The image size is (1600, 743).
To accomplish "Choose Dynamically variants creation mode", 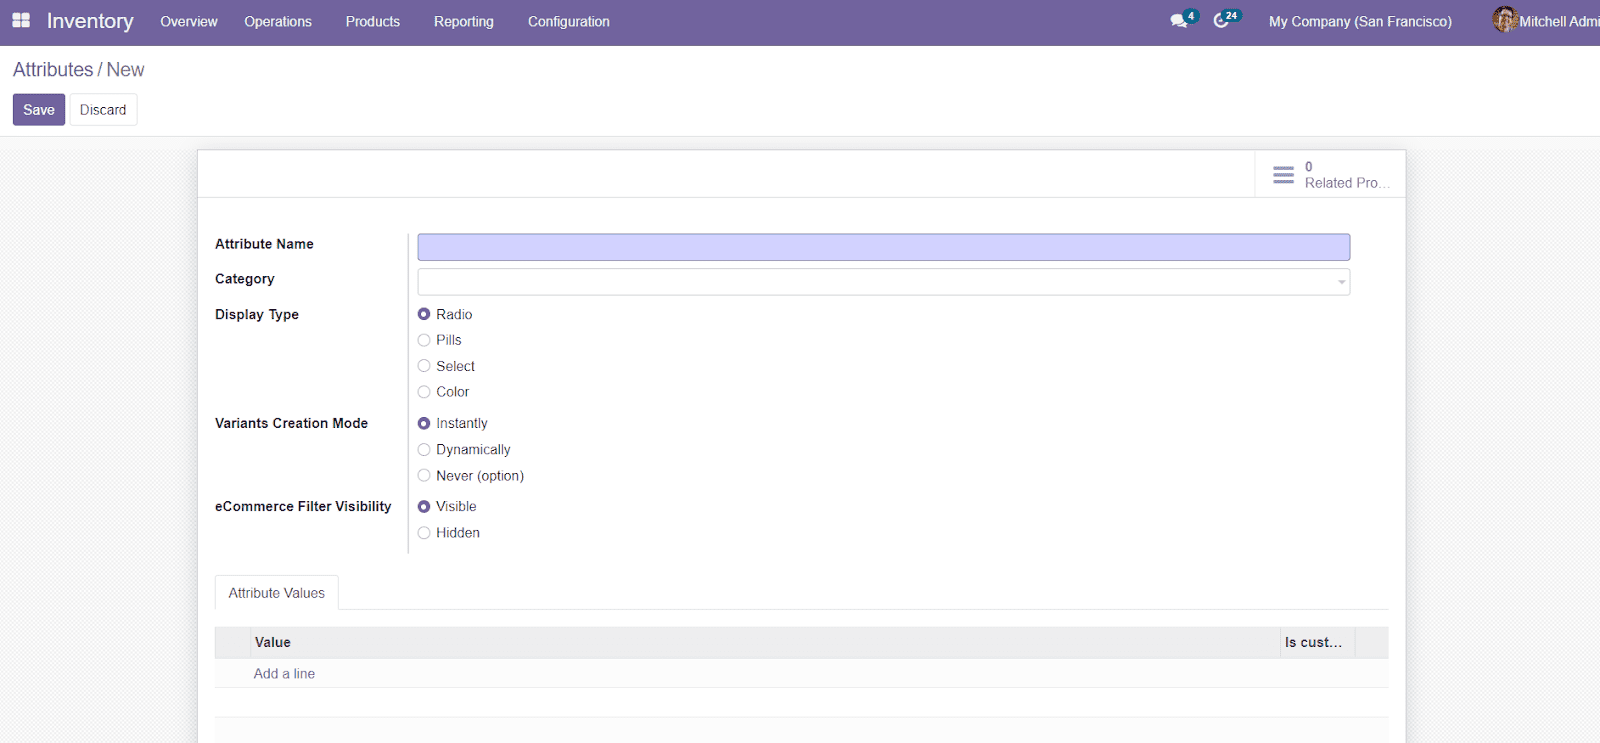I will (424, 450).
